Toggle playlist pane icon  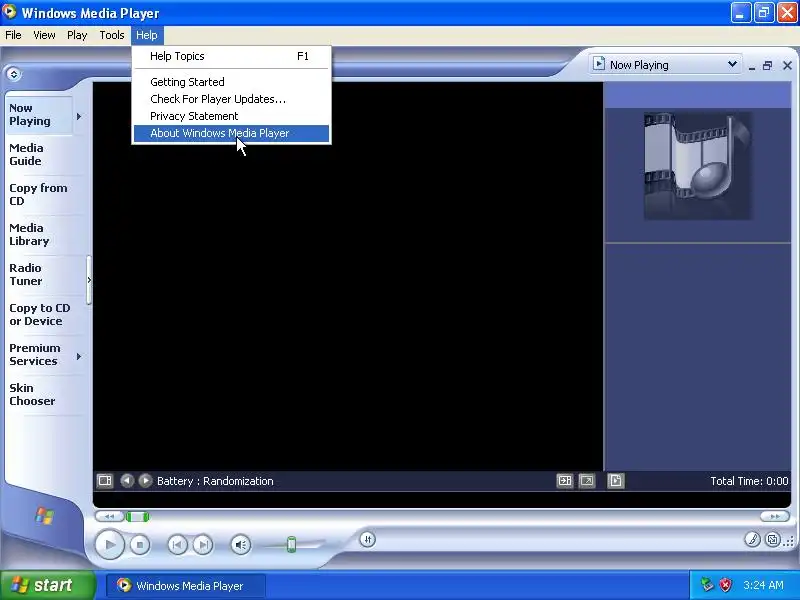point(616,481)
